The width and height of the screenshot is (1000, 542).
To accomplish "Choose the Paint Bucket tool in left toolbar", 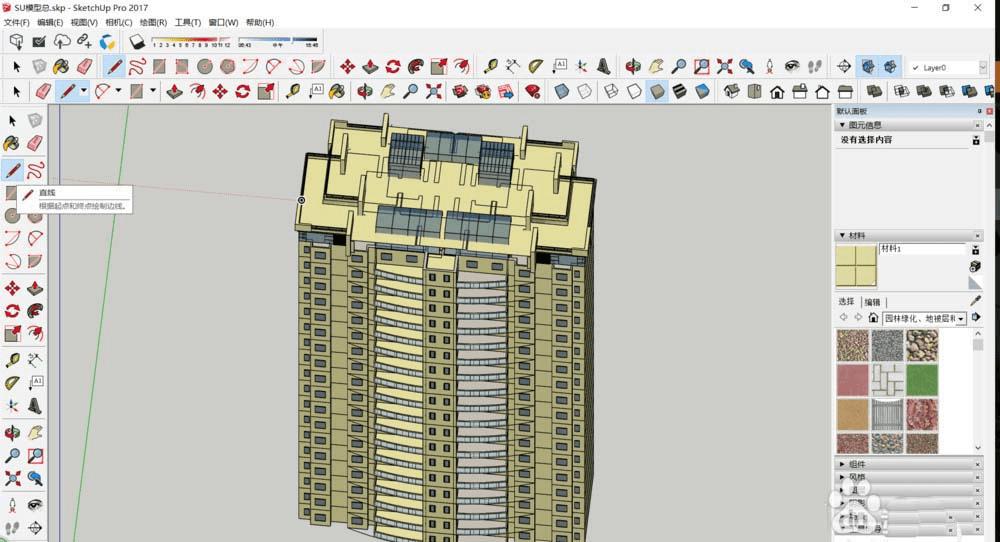I will coord(12,143).
